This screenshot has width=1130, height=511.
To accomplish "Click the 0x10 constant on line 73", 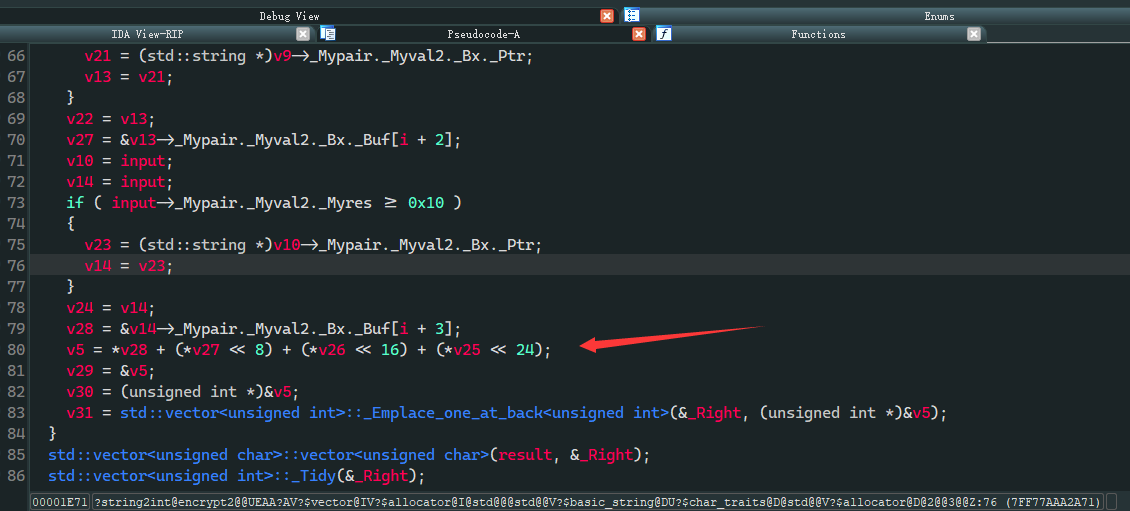I will [x=424, y=202].
